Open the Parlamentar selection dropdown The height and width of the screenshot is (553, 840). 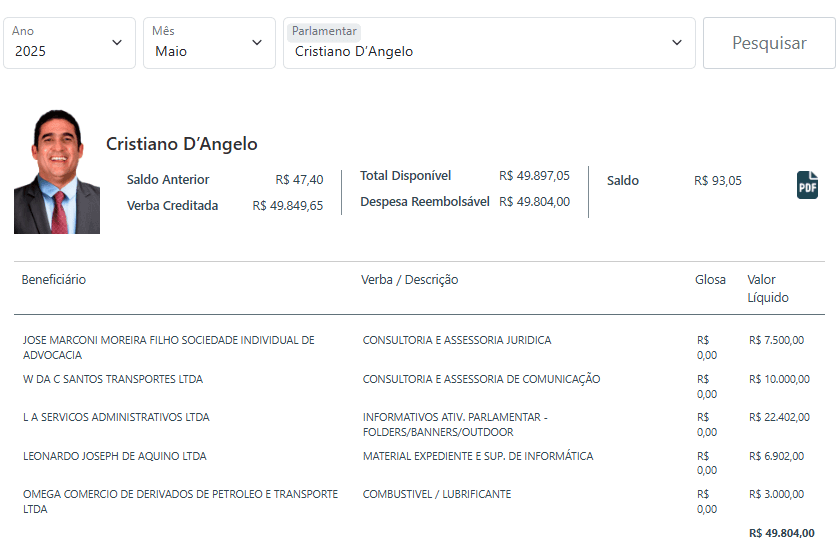coord(489,43)
